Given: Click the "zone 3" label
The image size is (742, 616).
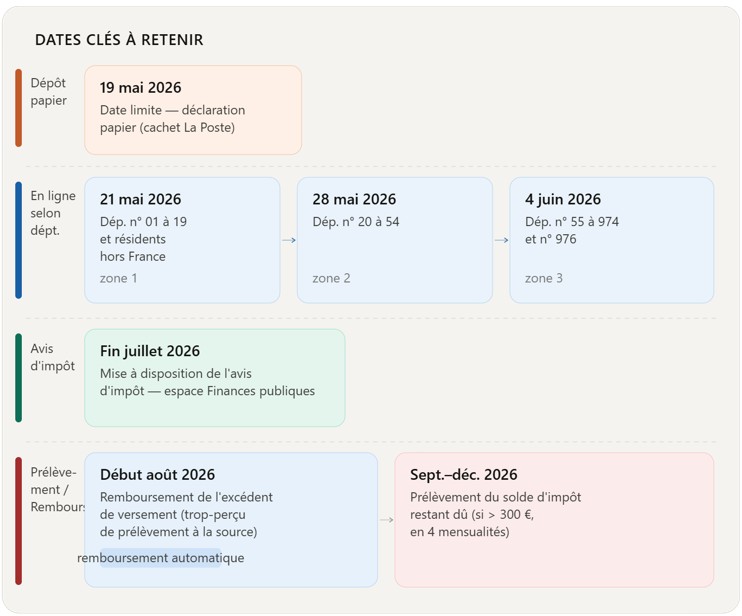Looking at the screenshot, I should [544, 278].
